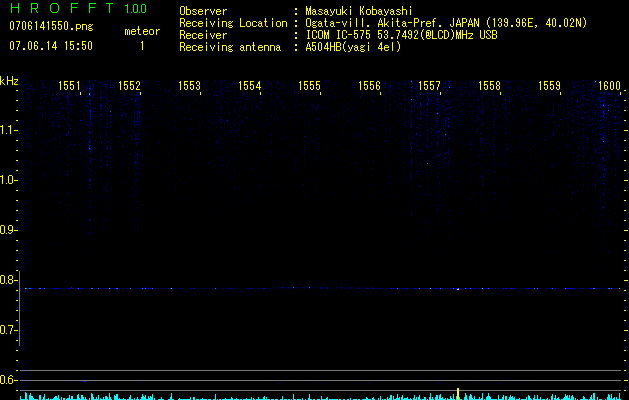Click the Receiving antenna field label
This screenshot has width=629, height=400.
point(230,47)
